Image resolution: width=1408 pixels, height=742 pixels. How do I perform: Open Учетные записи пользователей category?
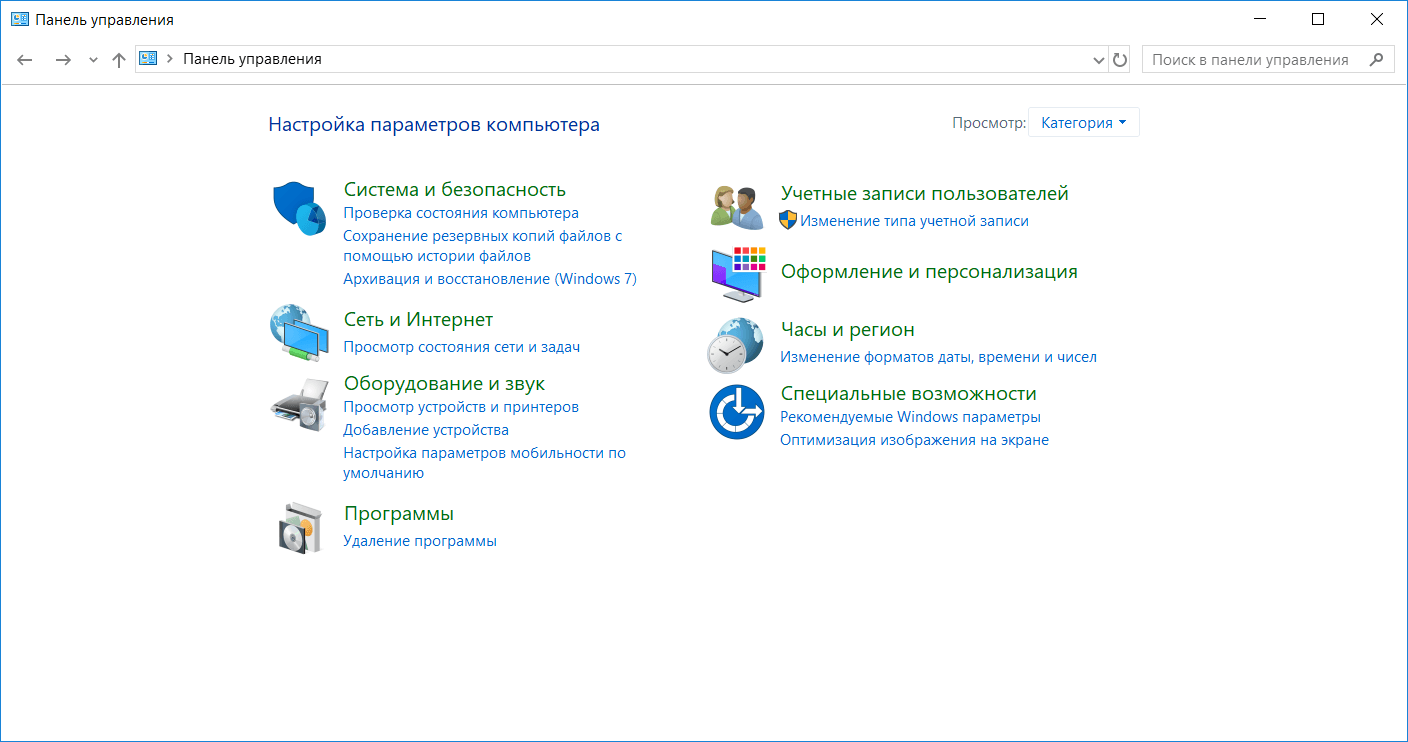[925, 193]
